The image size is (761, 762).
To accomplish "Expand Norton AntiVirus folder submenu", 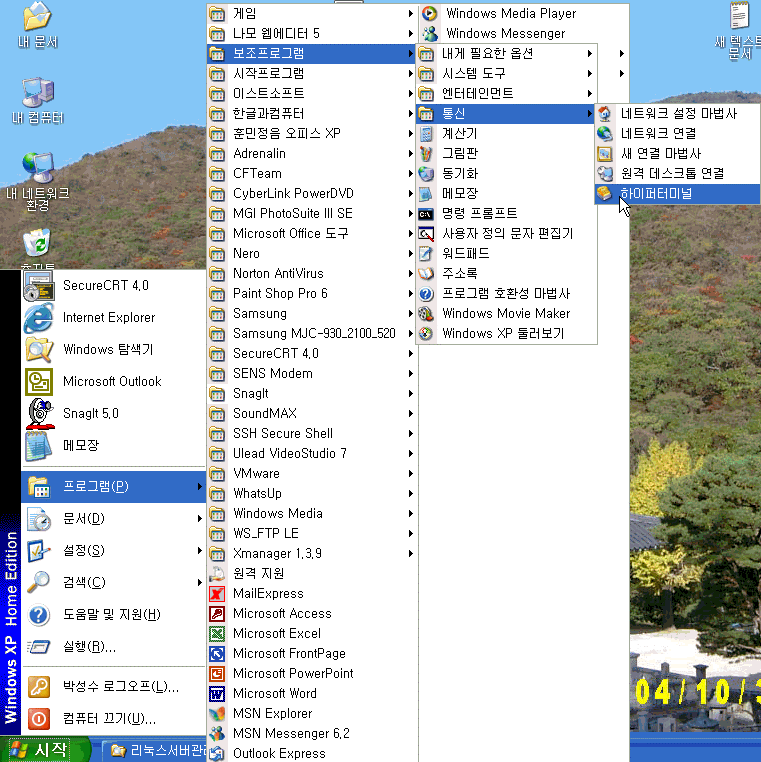I will pos(311,274).
